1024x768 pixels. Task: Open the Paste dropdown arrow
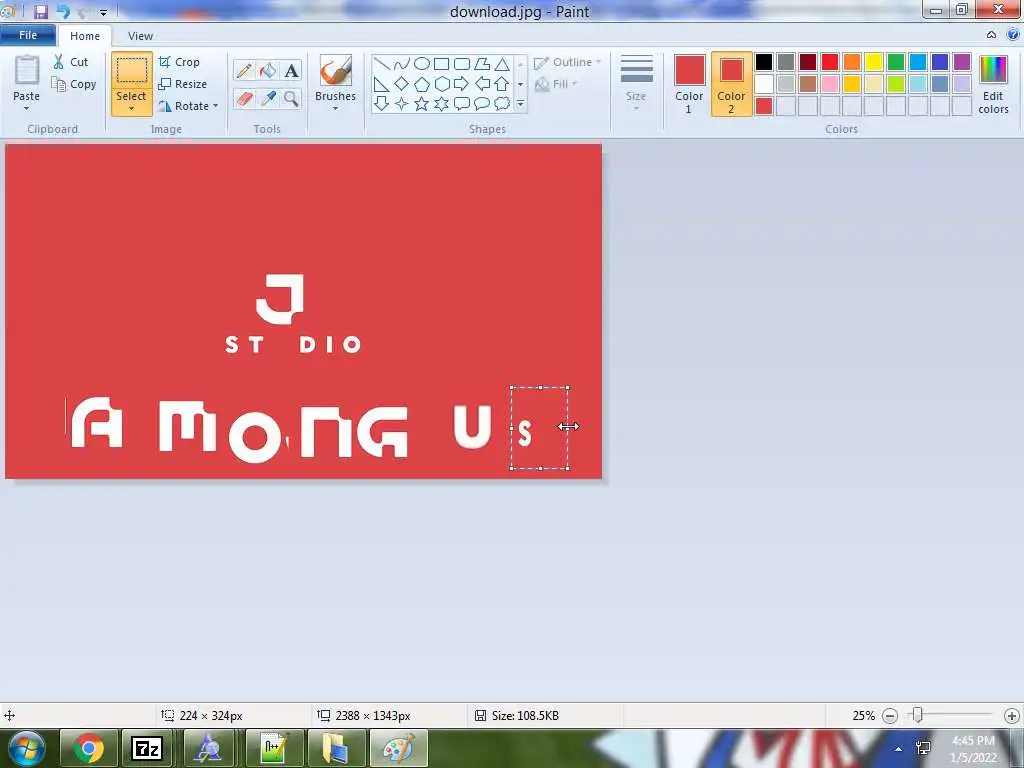pos(26,108)
